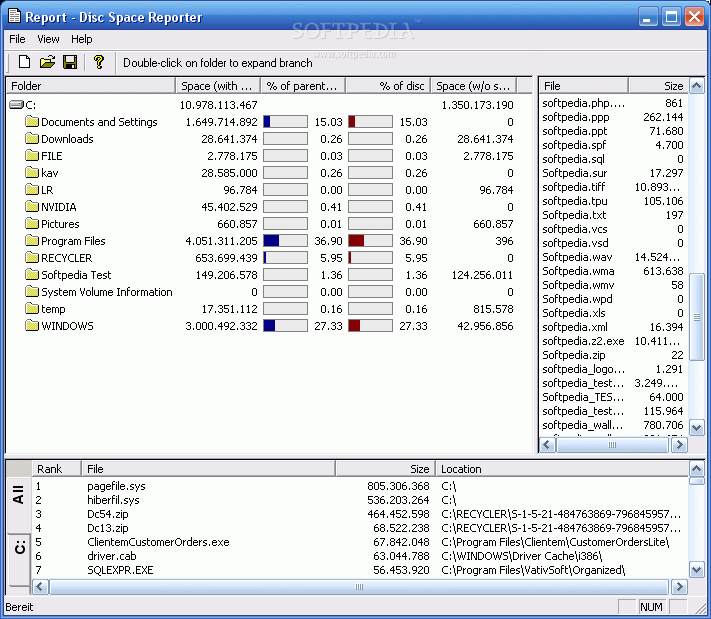Image resolution: width=711 pixels, height=619 pixels.
Task: Click the Rank column header
Action: [x=56, y=469]
